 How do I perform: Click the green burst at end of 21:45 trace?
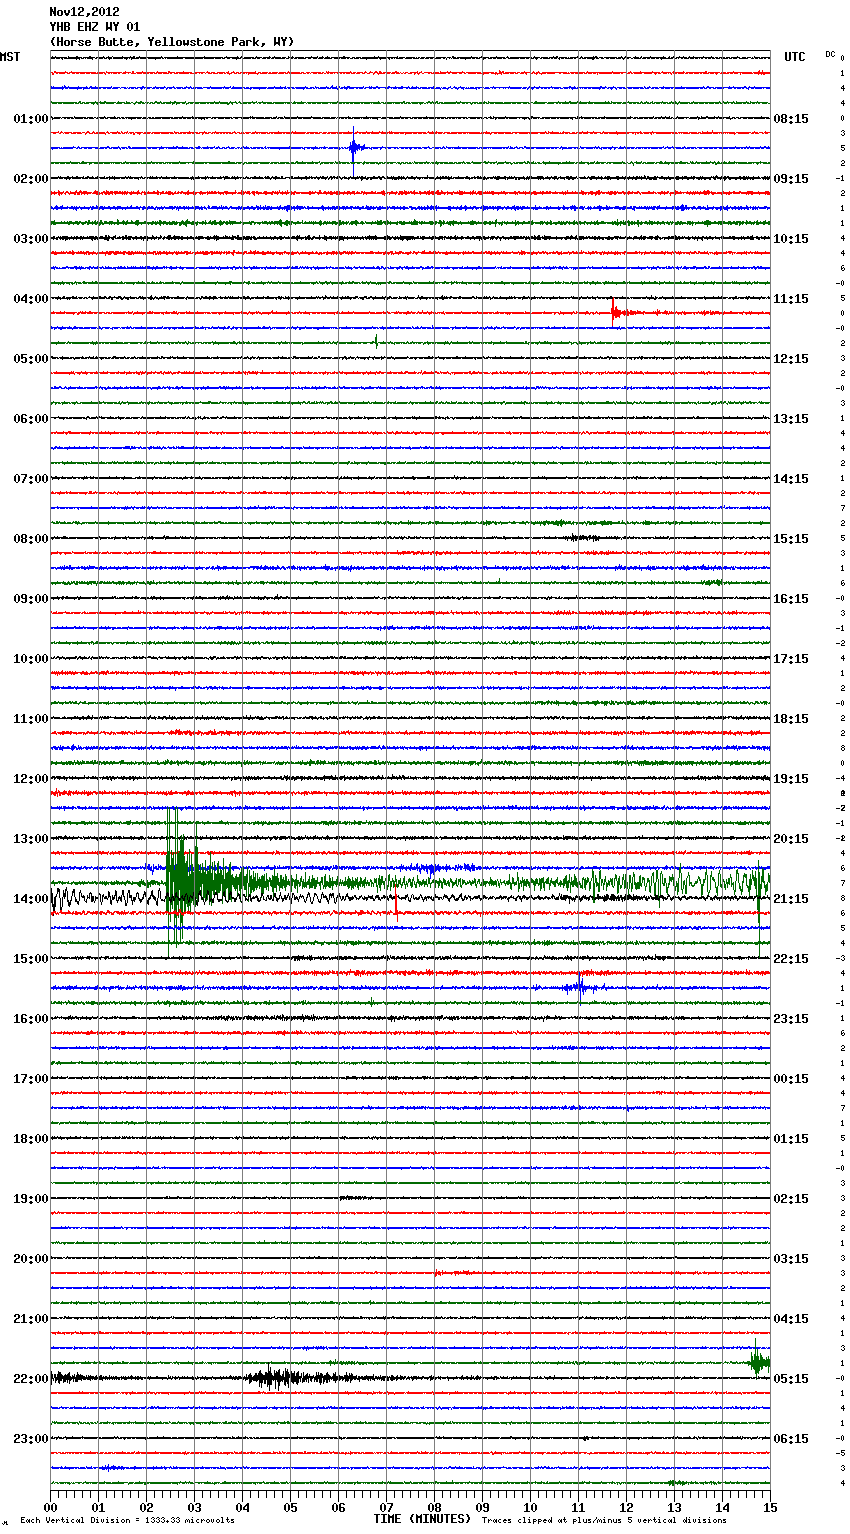[x=759, y=1362]
